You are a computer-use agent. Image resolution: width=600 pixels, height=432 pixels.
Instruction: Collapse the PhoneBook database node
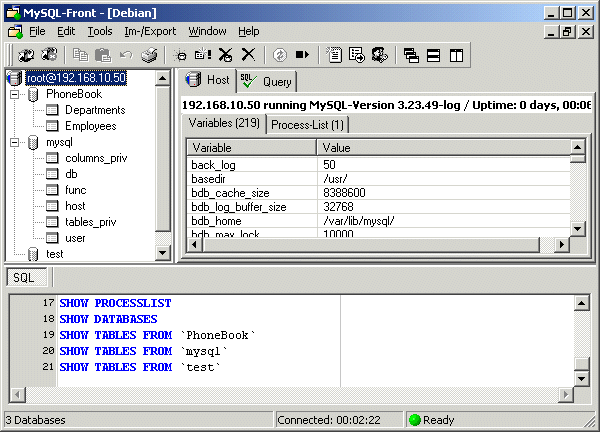pos(15,94)
